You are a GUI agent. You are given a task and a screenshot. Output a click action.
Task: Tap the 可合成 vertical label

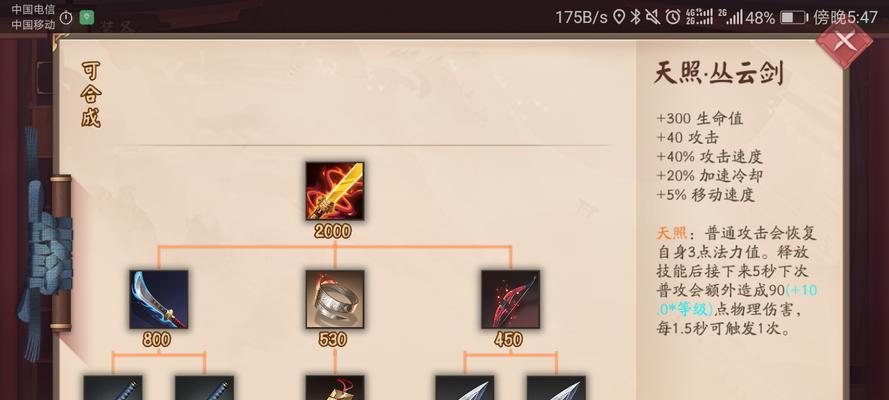click(91, 95)
